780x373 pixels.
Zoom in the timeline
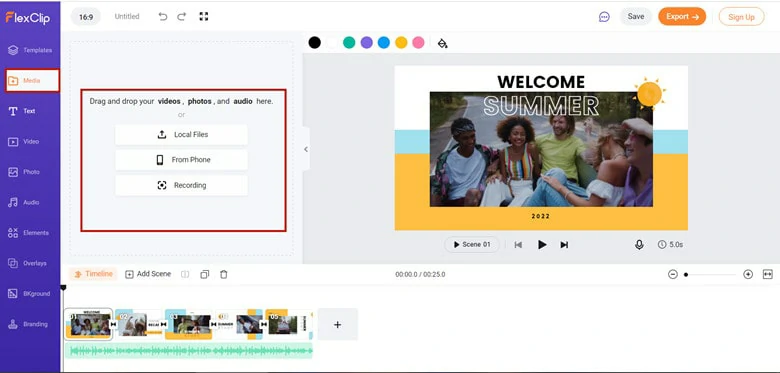point(748,275)
